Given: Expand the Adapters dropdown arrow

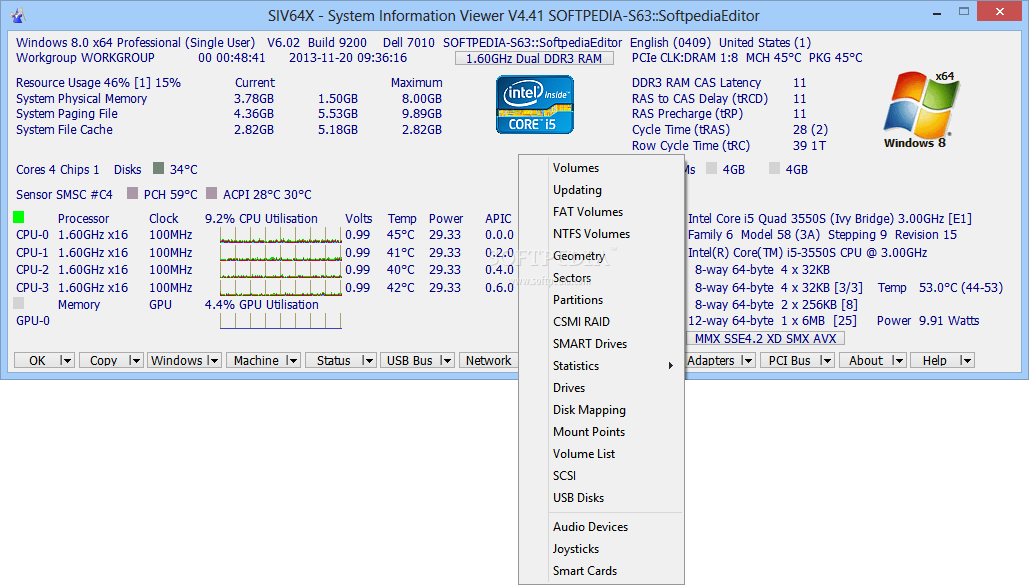Looking at the screenshot, I should tap(747, 360).
